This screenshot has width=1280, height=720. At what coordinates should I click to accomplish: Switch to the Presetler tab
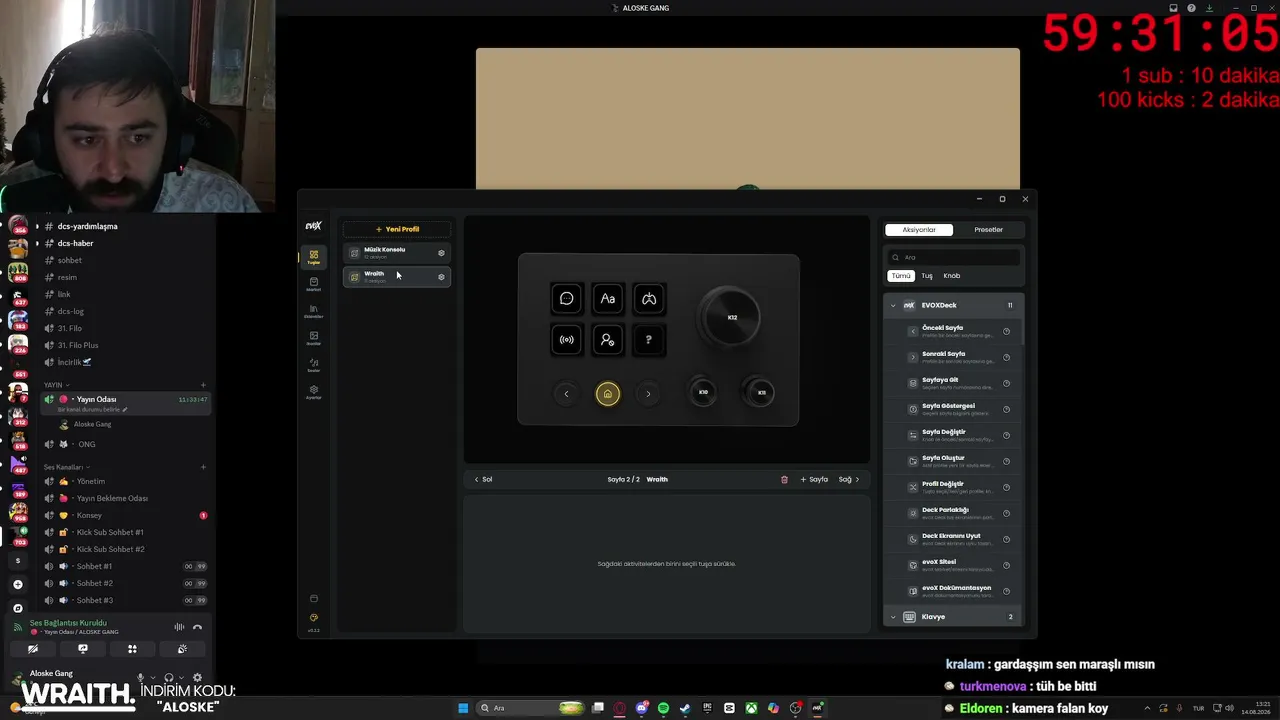point(988,230)
